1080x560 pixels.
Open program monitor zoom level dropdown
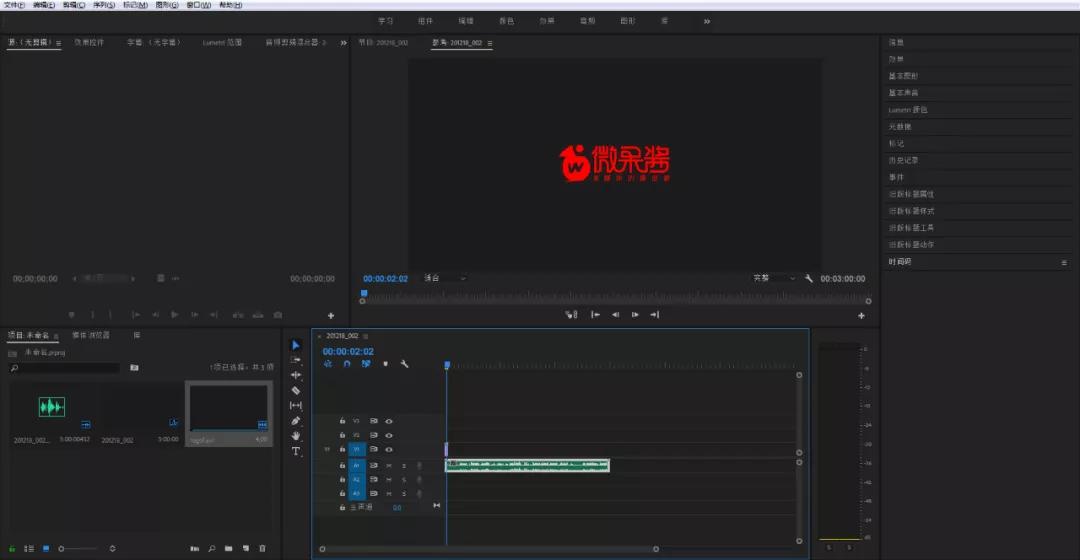445,278
